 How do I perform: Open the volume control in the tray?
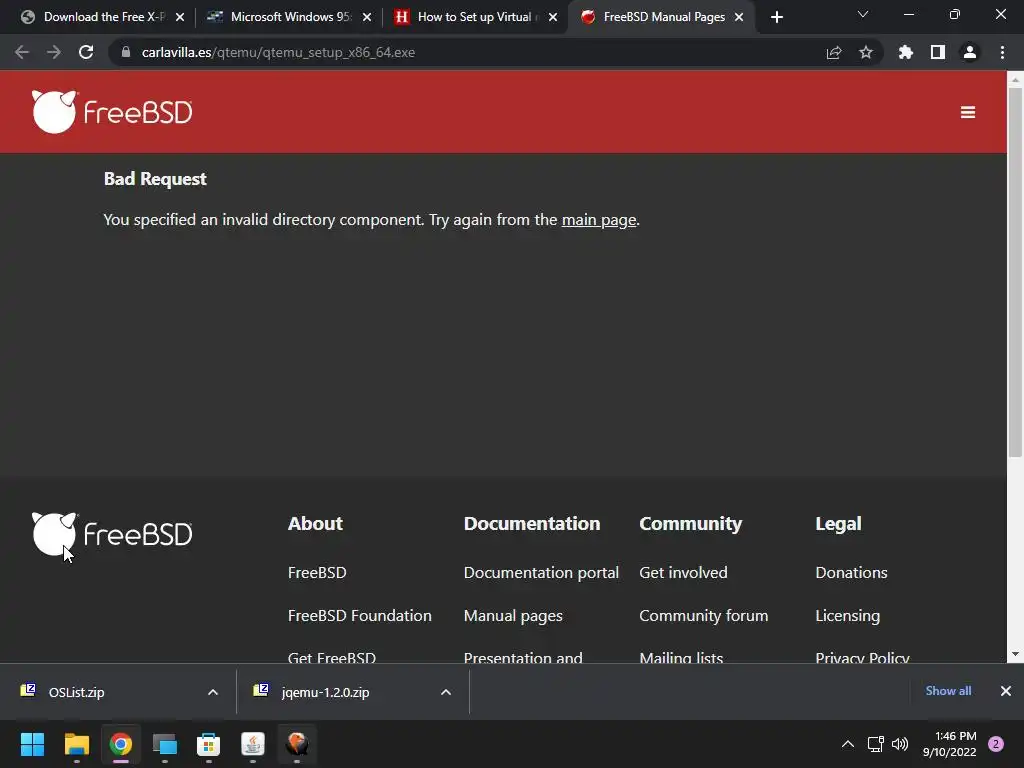click(900, 744)
